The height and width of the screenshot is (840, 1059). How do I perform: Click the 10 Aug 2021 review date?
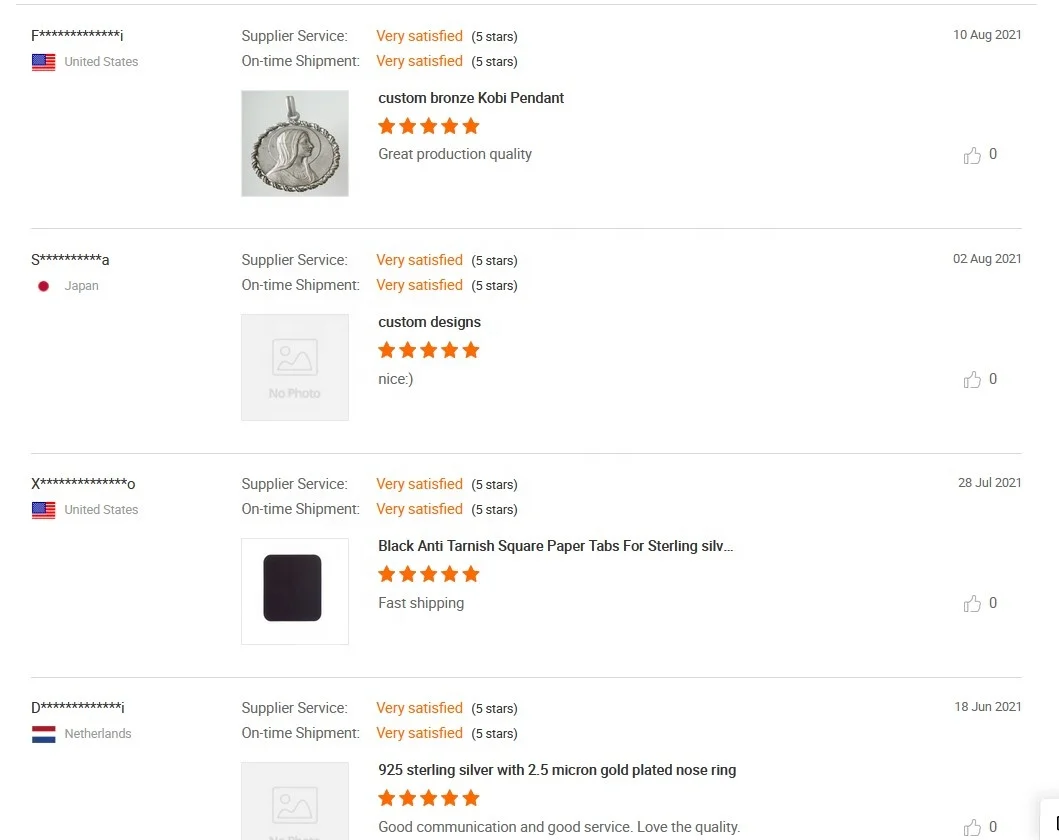coord(987,35)
